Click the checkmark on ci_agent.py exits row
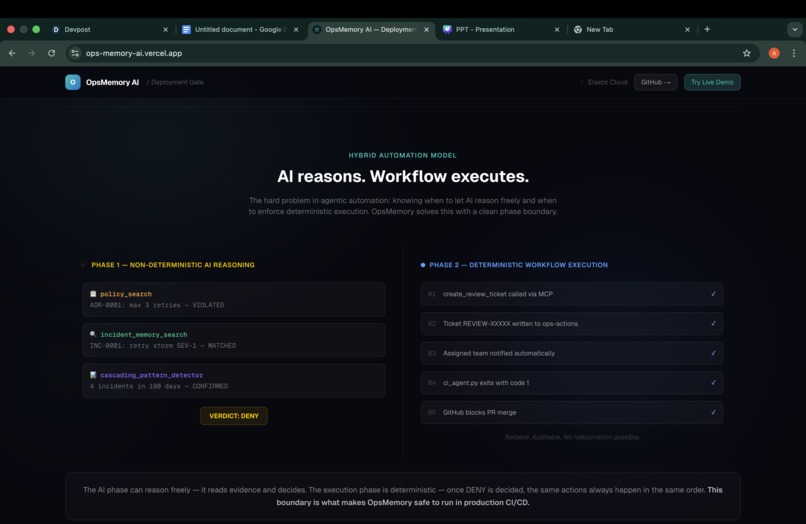 pos(713,383)
